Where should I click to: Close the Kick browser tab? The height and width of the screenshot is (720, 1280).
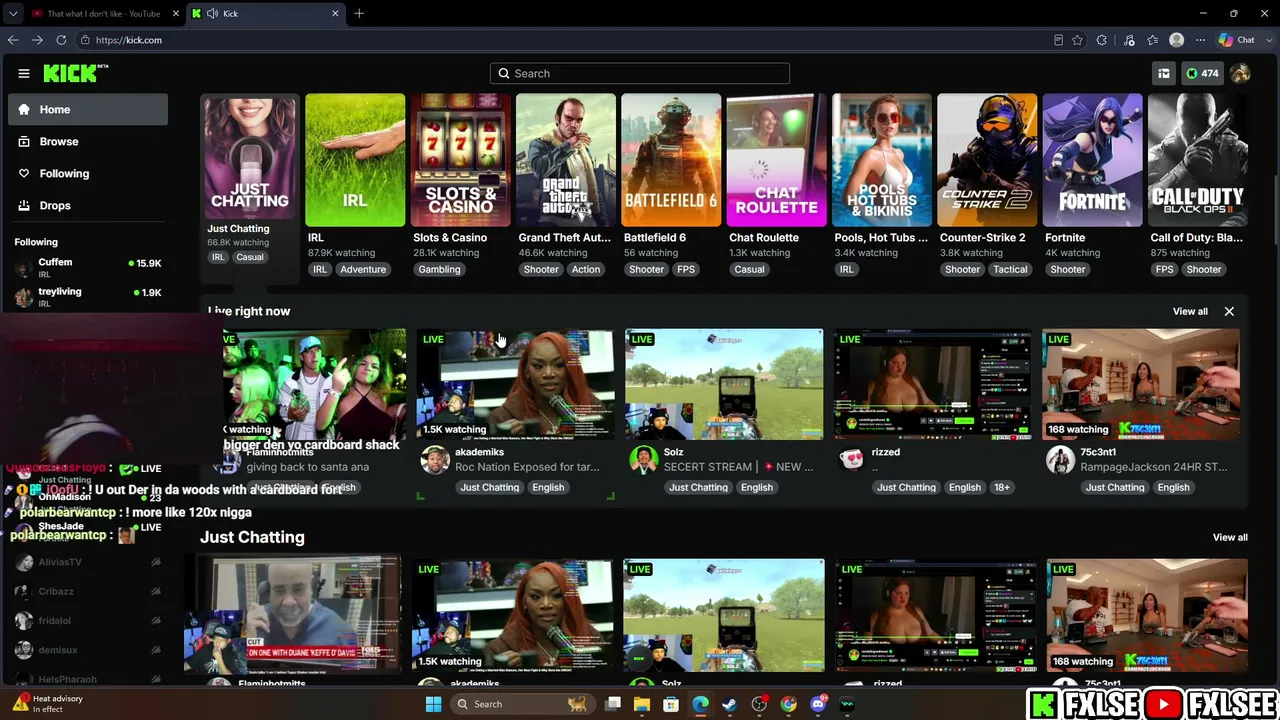click(x=335, y=13)
